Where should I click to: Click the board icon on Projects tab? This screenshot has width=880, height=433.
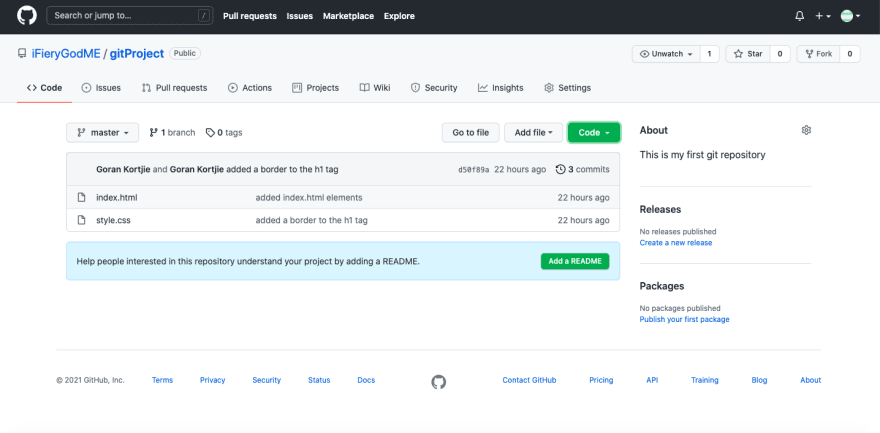297,88
